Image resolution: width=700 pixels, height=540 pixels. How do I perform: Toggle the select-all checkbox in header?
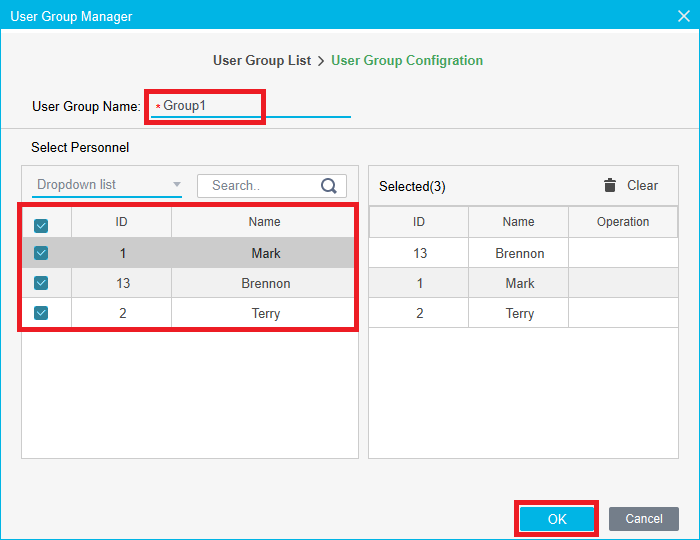pos(41,225)
